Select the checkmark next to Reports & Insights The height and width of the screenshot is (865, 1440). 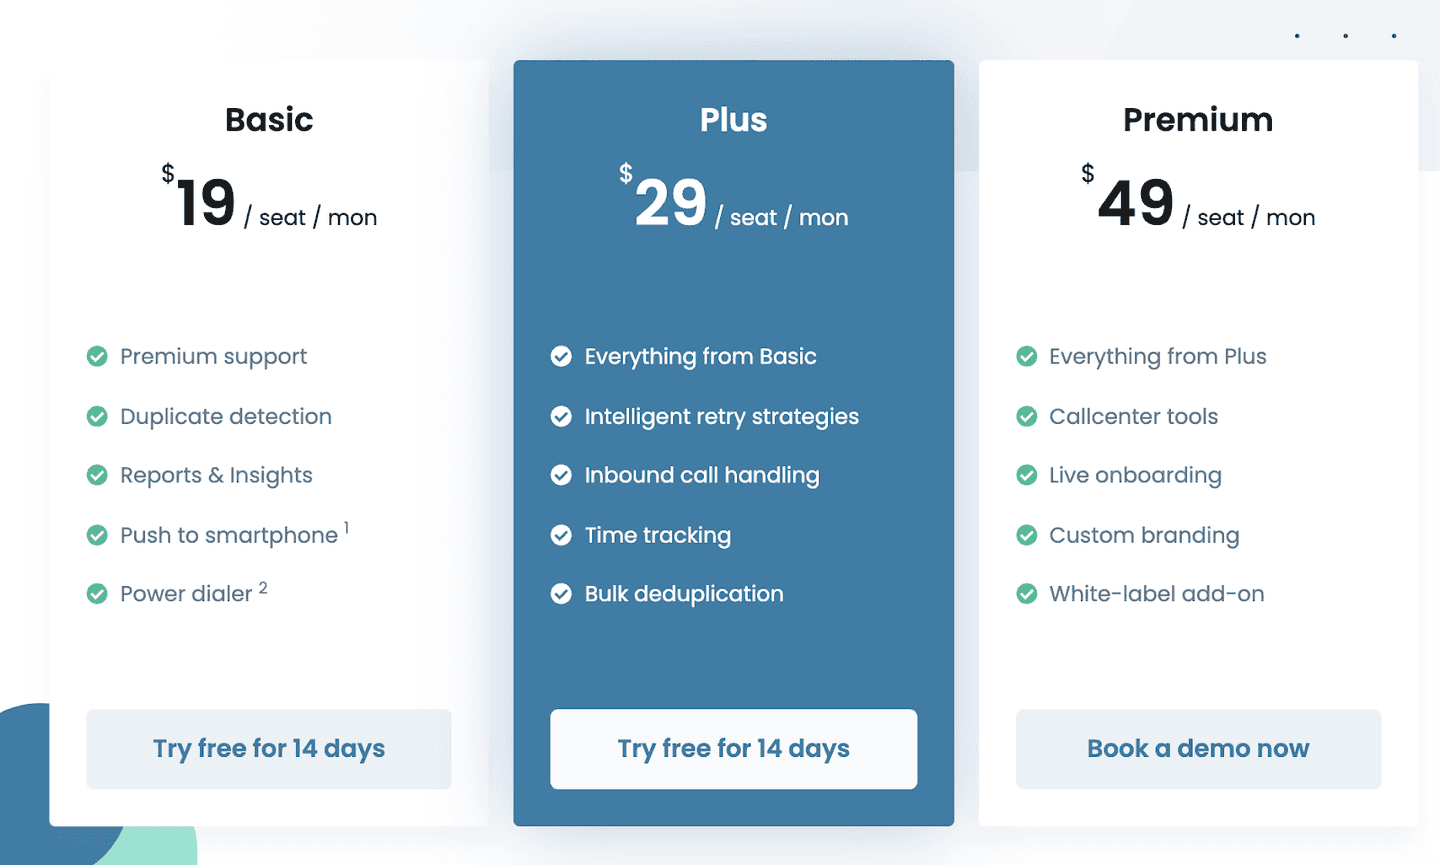[x=97, y=475]
